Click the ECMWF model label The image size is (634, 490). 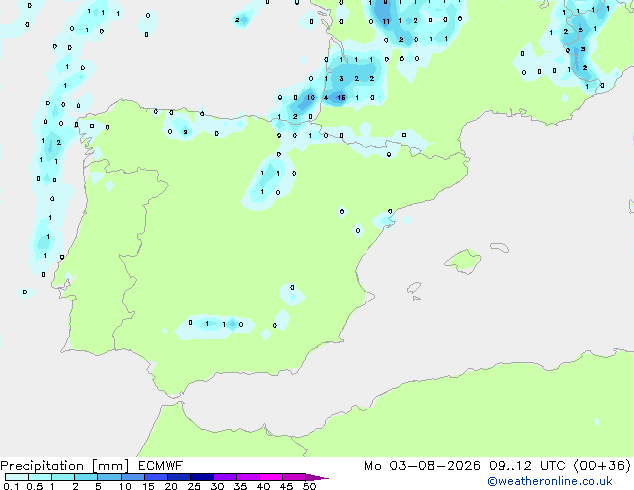161,466
